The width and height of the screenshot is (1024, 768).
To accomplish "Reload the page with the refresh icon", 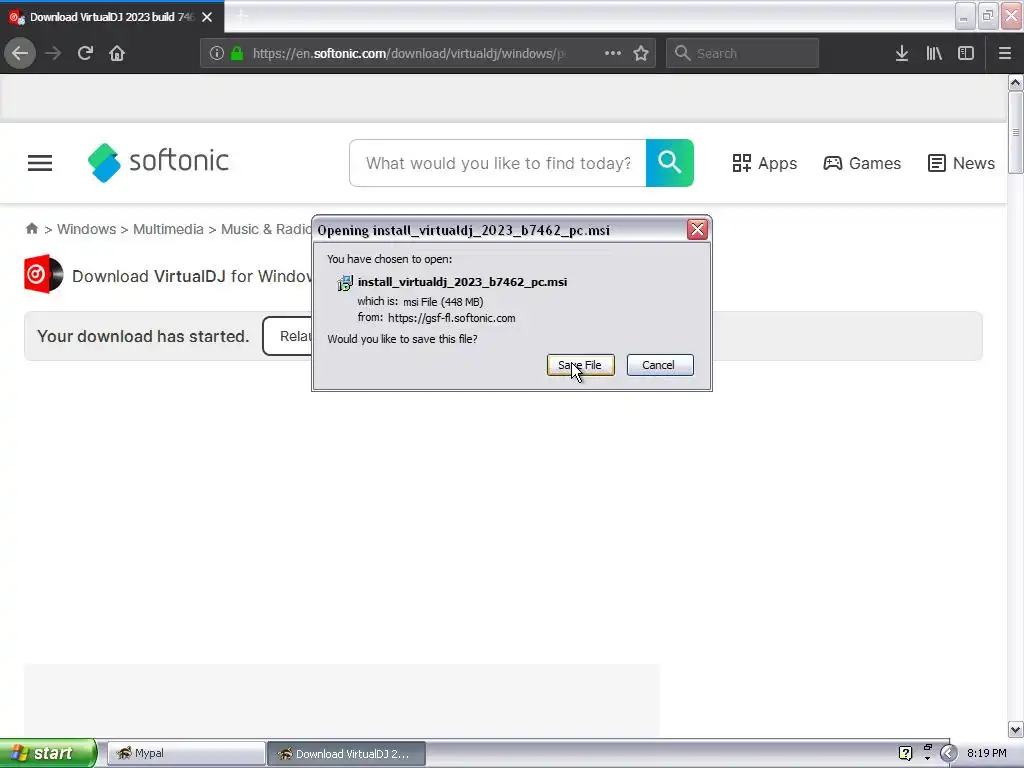I will coord(85,53).
